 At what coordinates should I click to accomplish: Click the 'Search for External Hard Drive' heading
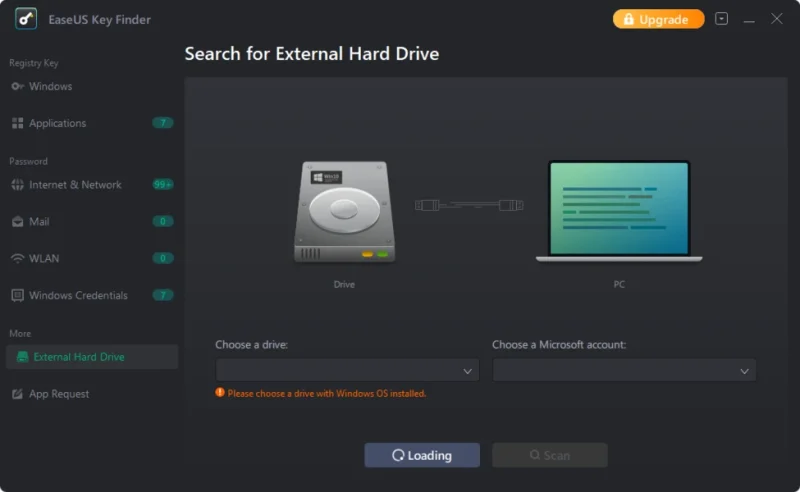click(312, 54)
